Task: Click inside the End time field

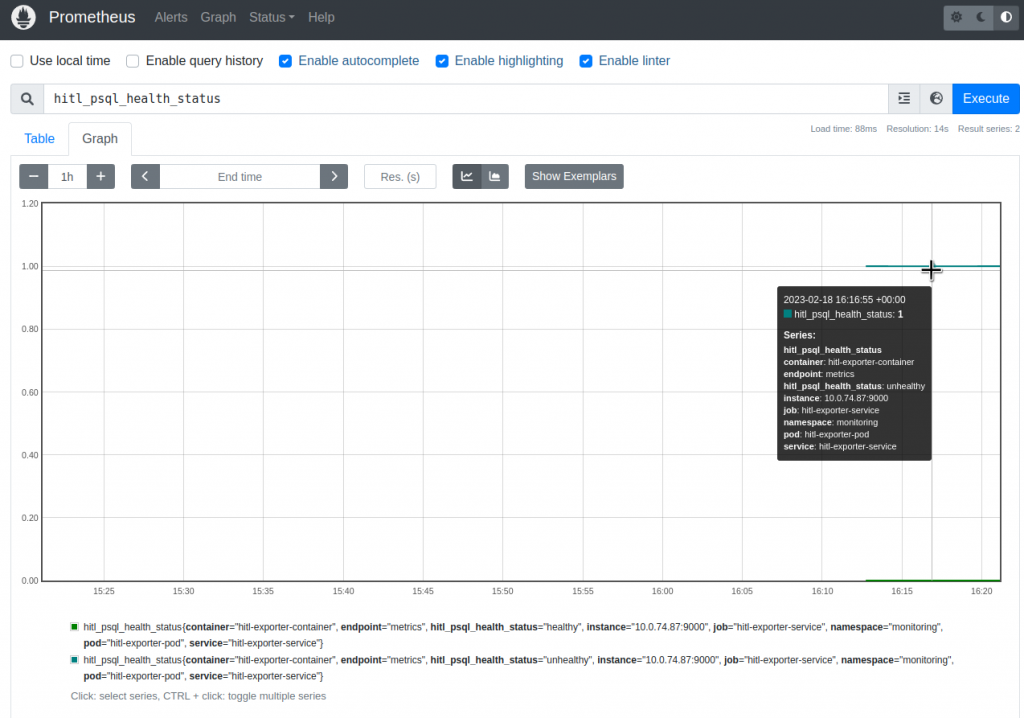Action: 240,176
